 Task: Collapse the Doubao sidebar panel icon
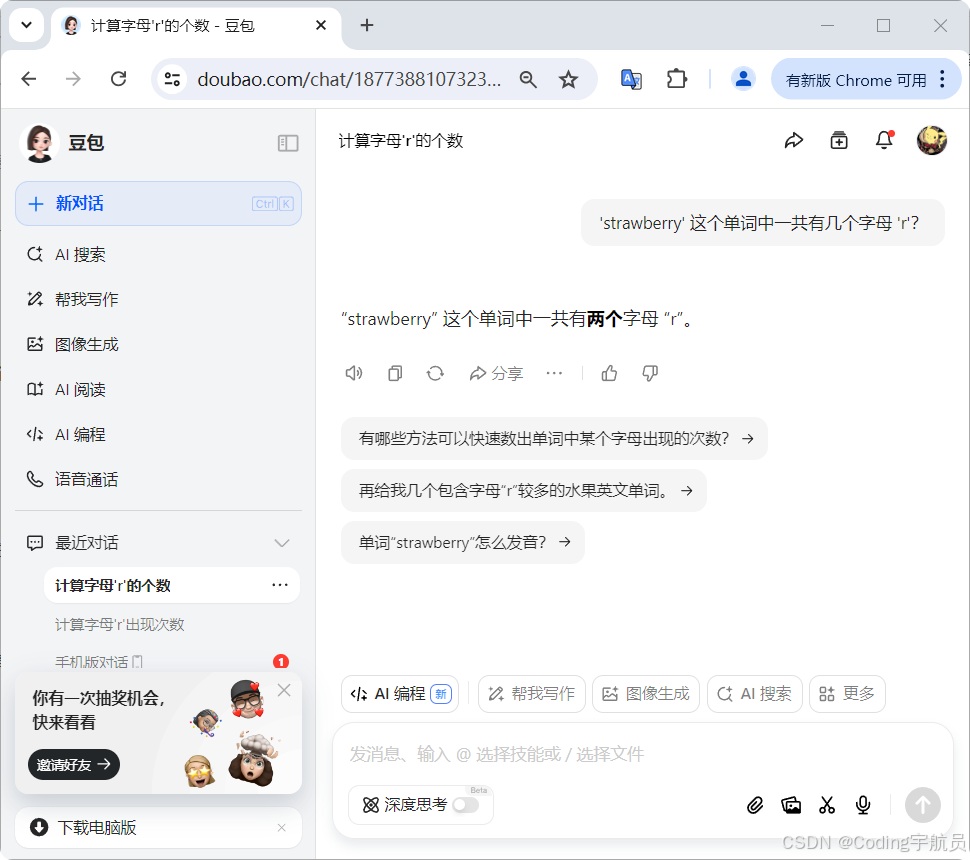(288, 143)
